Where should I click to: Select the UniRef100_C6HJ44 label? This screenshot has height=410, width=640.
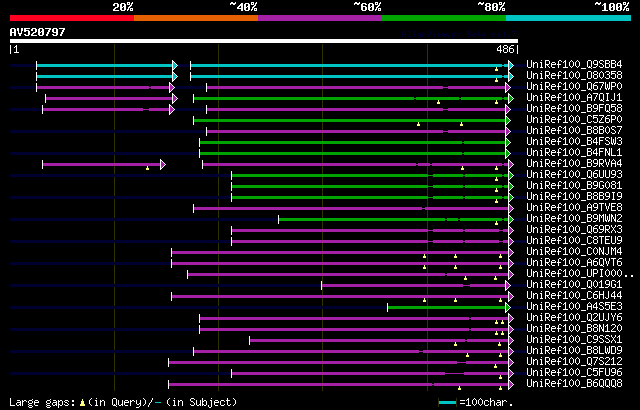tap(574, 296)
